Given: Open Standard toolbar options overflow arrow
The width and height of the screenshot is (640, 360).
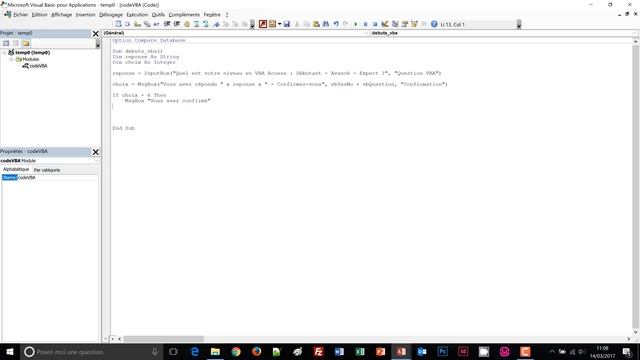Looking at the screenshot, I should [519, 24].
